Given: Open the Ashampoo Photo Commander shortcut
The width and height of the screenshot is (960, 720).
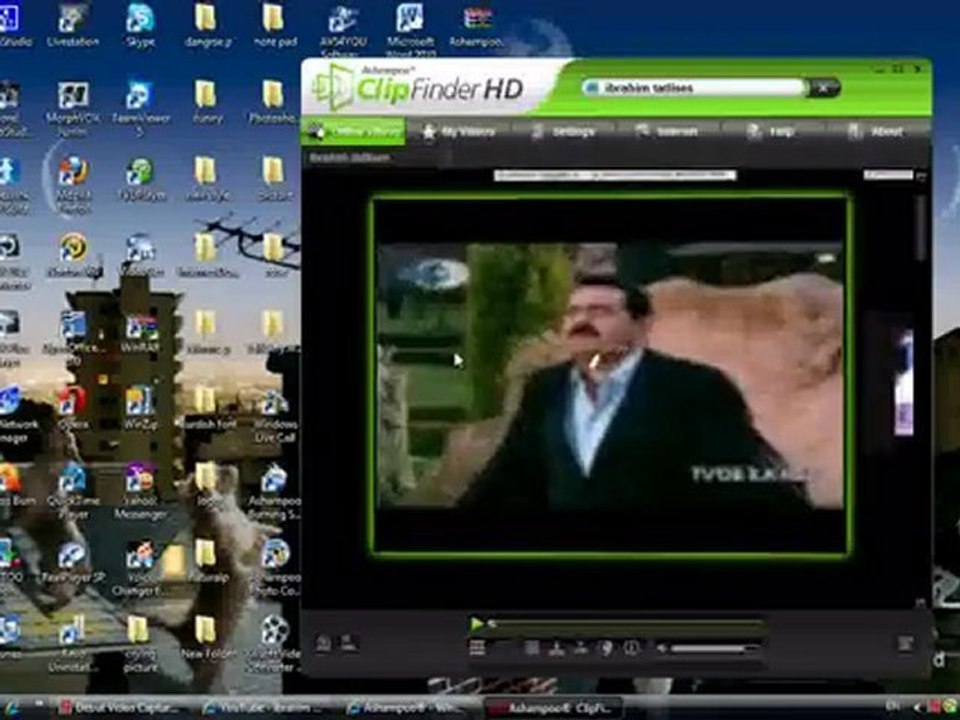Looking at the screenshot, I should pyautogui.click(x=275, y=569).
